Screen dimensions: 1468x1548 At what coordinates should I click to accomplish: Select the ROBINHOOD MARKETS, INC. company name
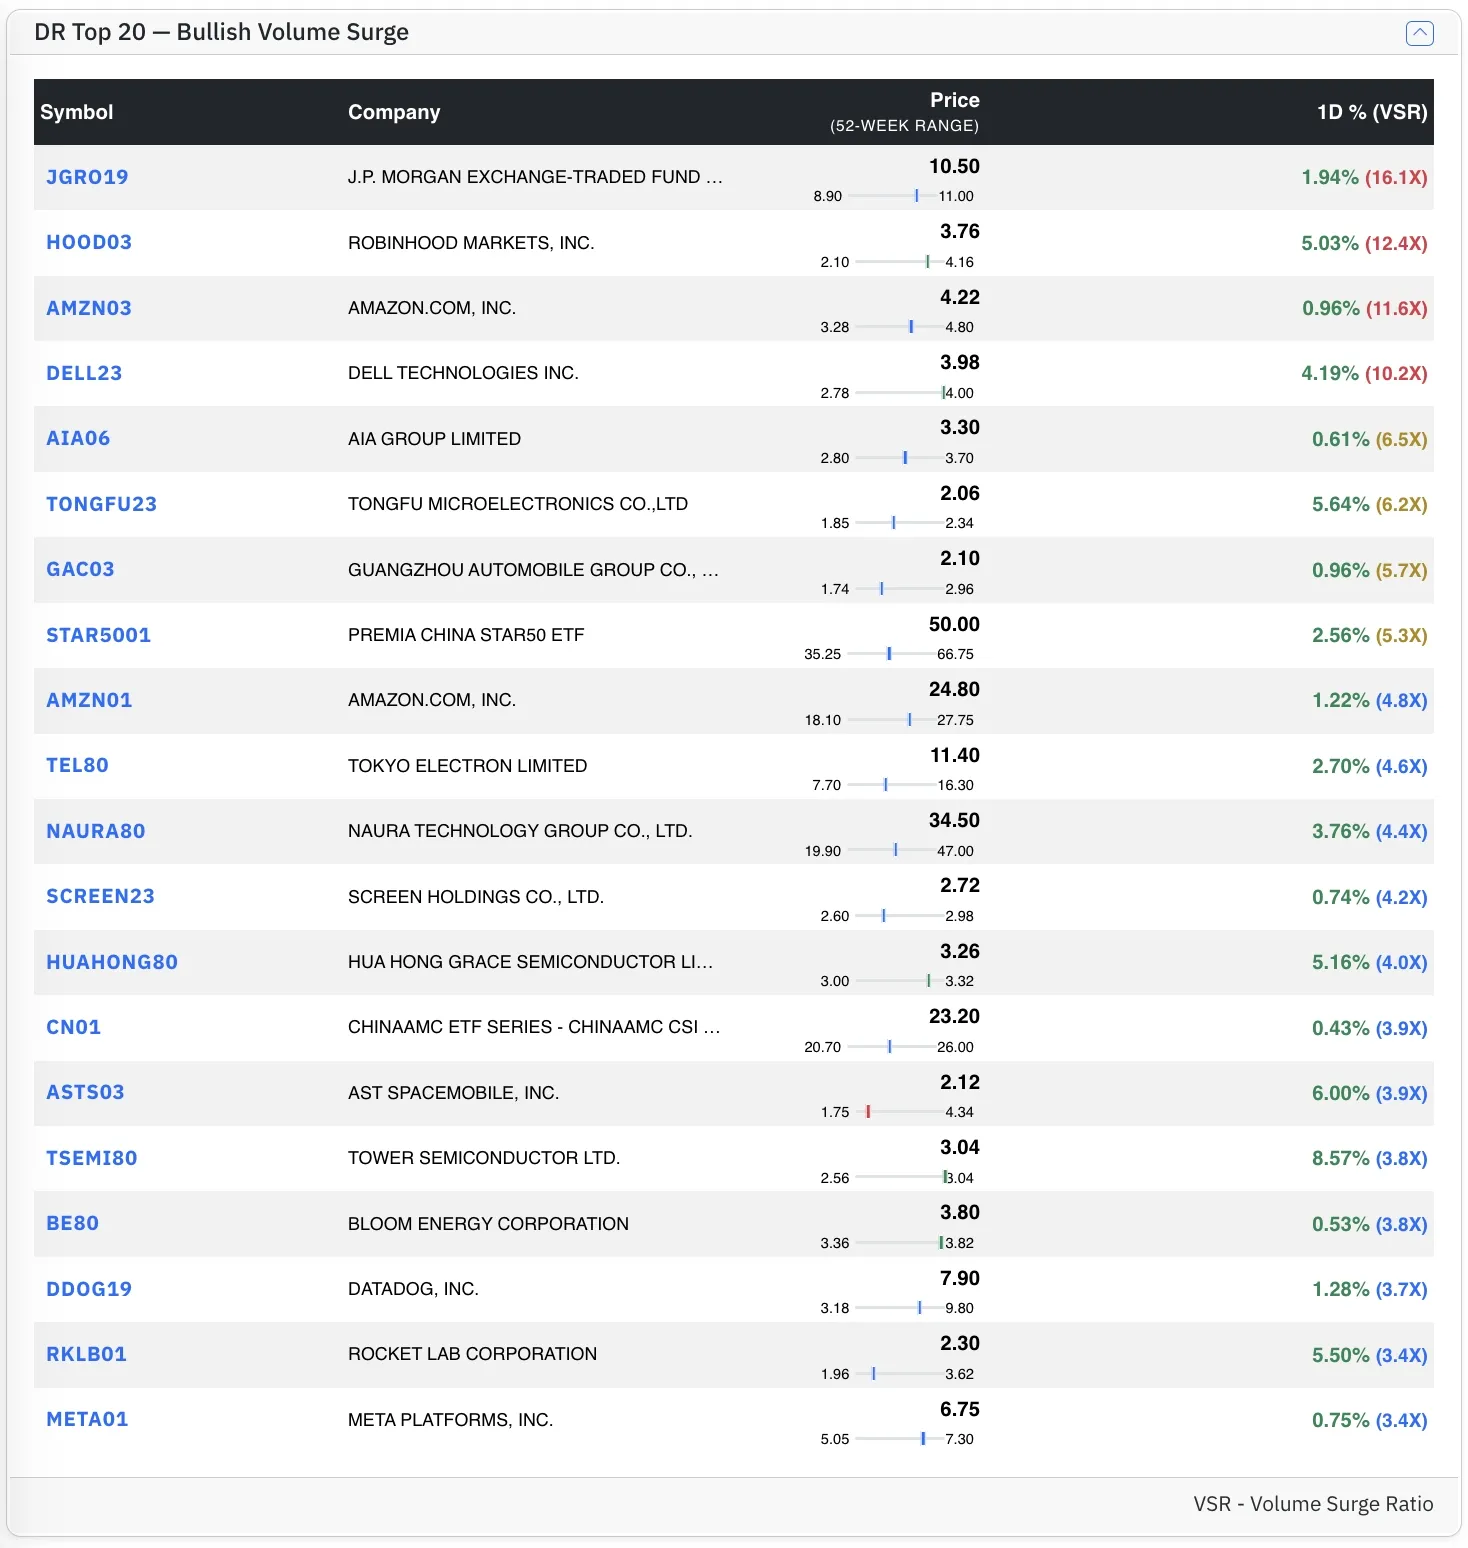click(x=471, y=243)
